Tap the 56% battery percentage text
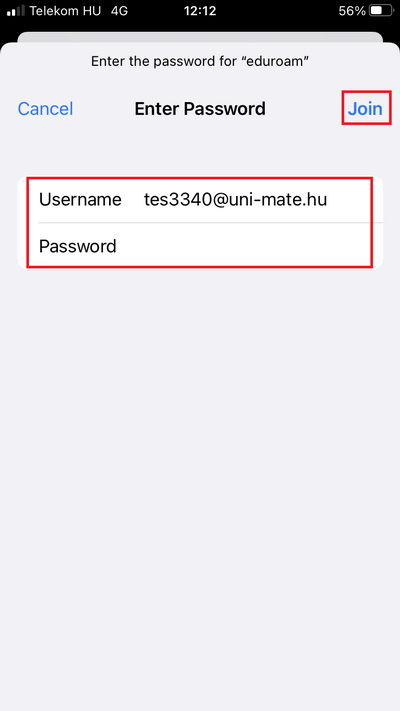The width and height of the screenshot is (400, 711). (352, 10)
